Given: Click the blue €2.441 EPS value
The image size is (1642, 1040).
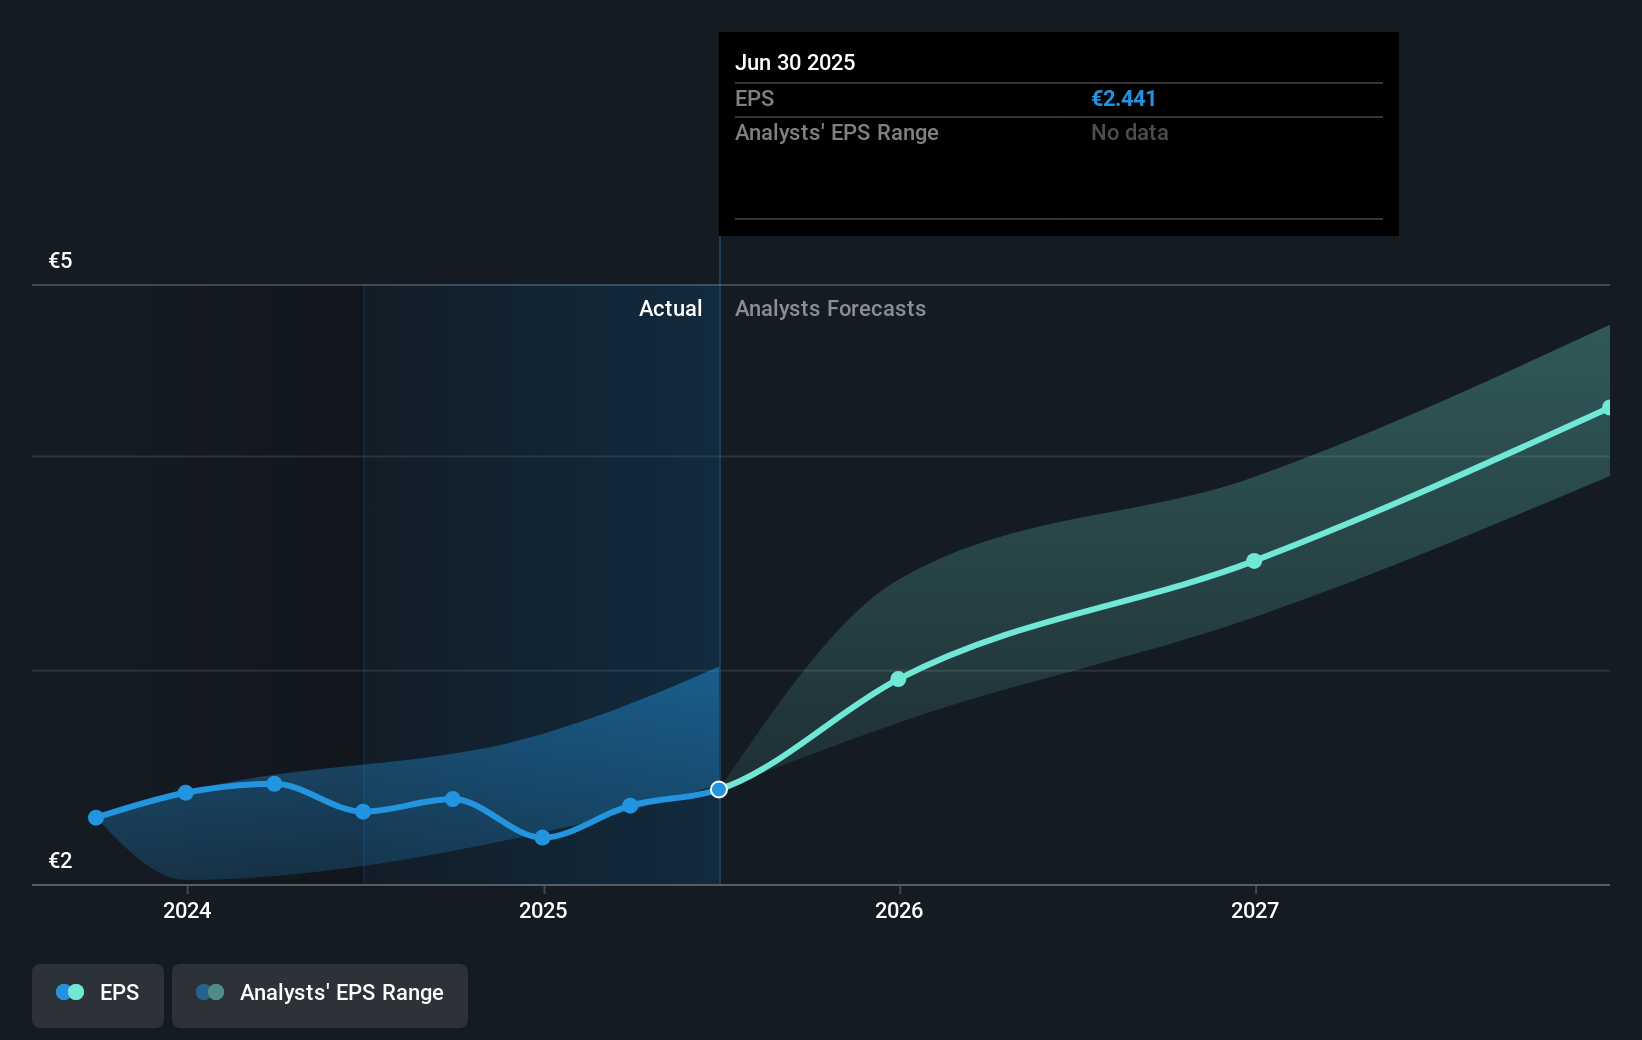Looking at the screenshot, I should (x=1123, y=99).
